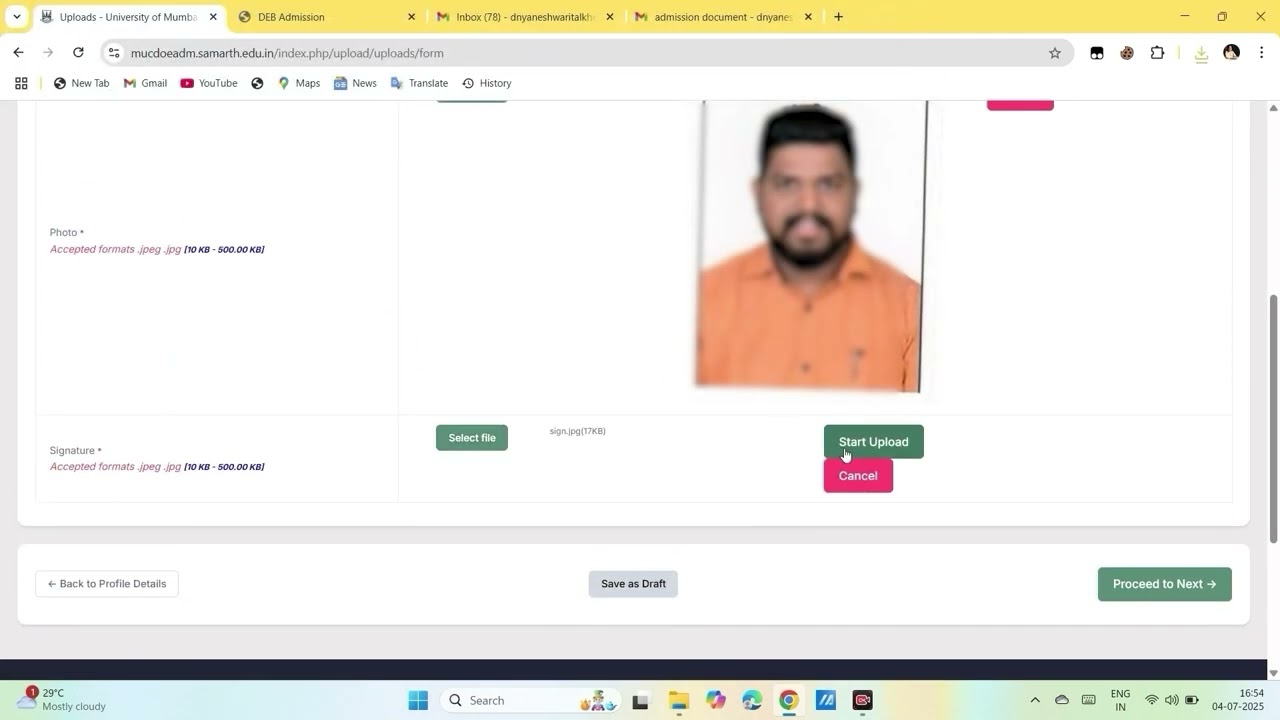The height and width of the screenshot is (720, 1280).
Task: Open the blue slash app in taskbar
Action: coord(826,700)
